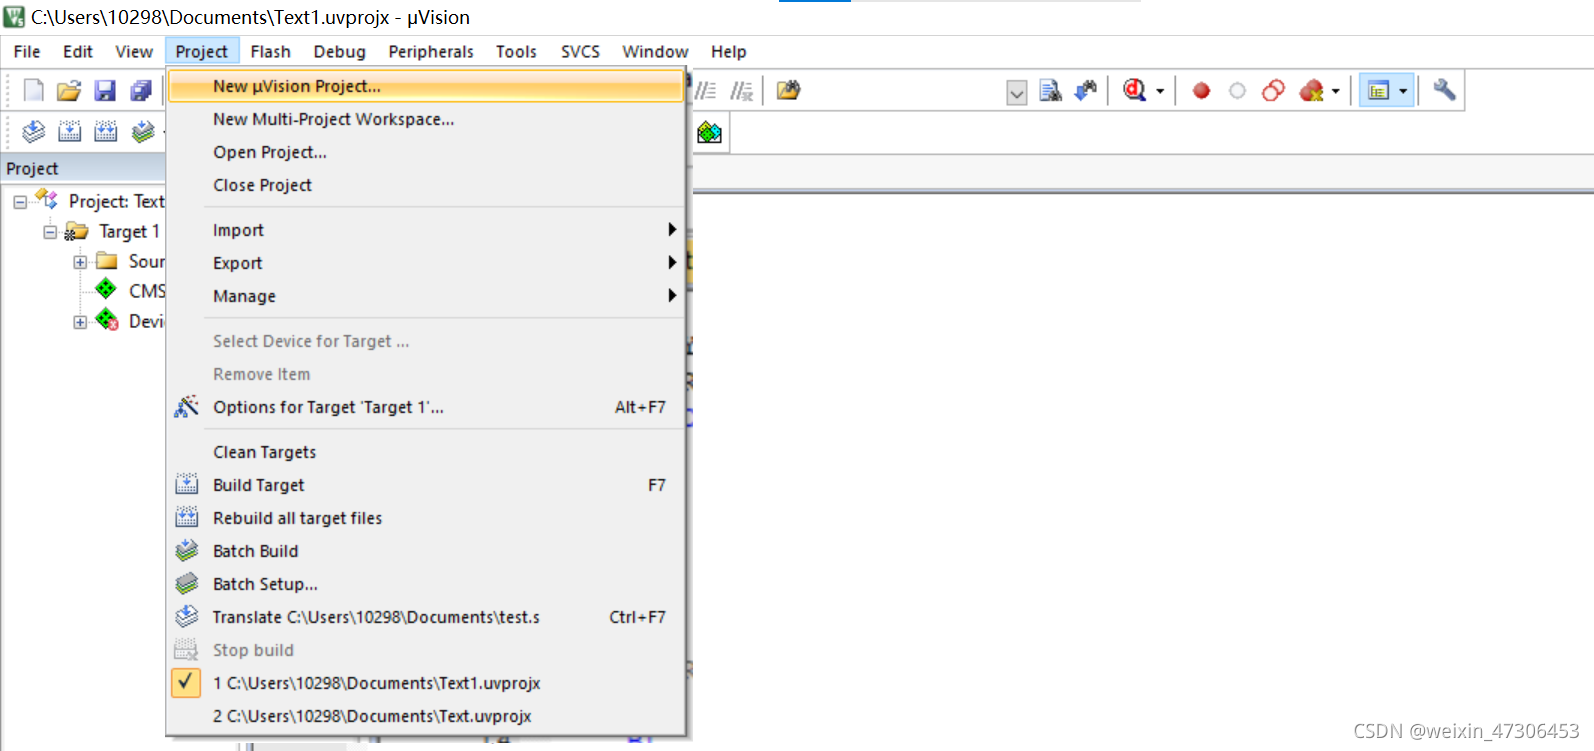Open the SVCS menu

(x=580, y=51)
